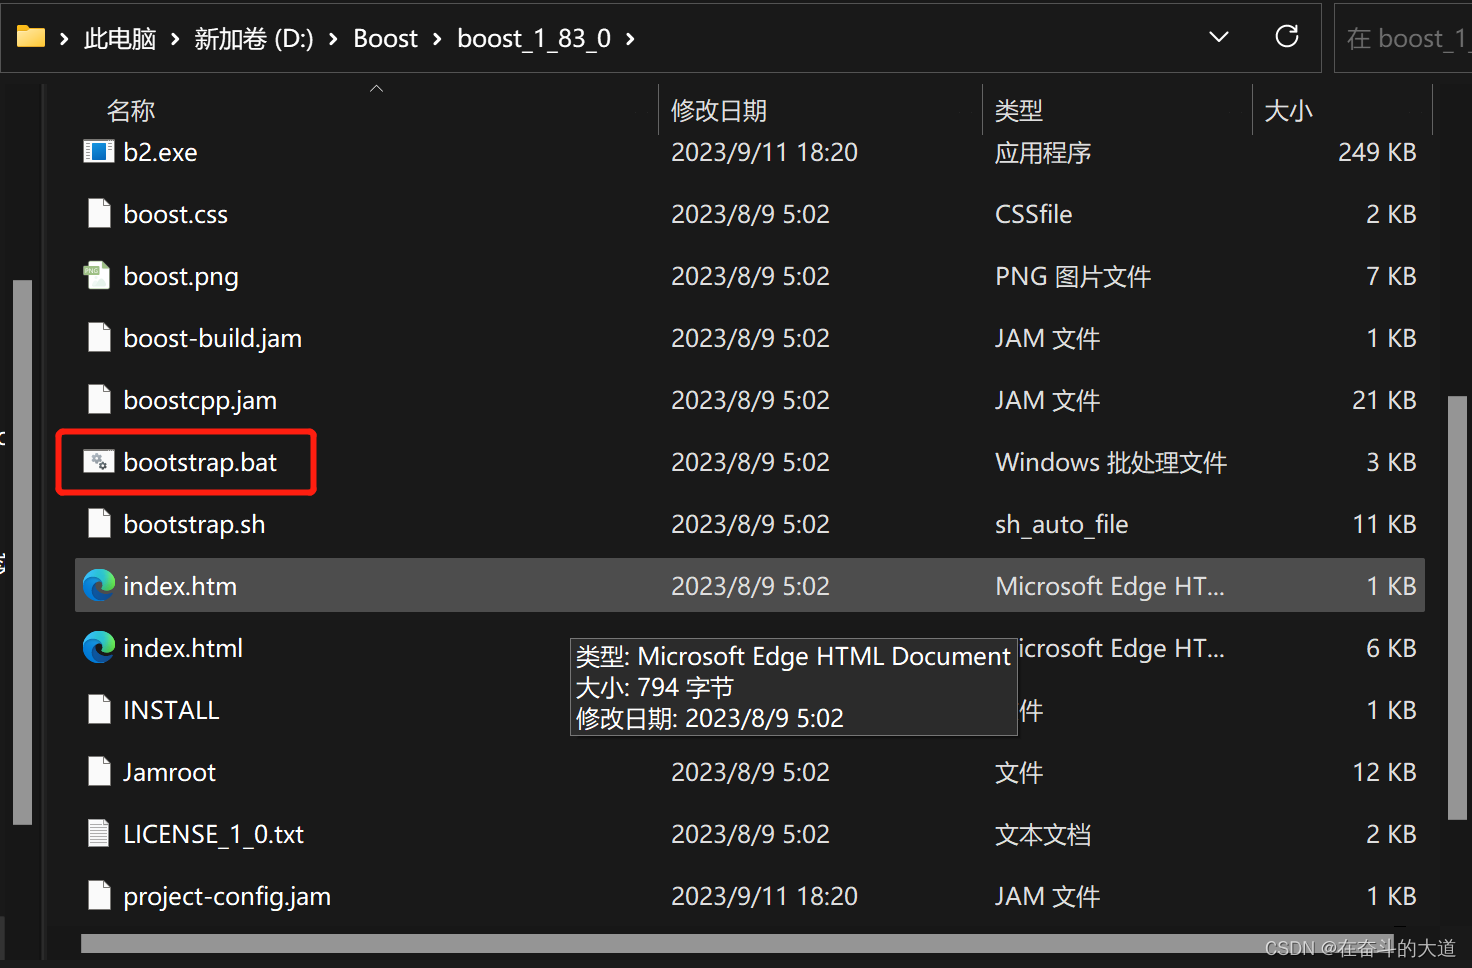Viewport: 1472px width, 968px height.
Task: Open the address bar history dropdown
Action: point(1219,37)
